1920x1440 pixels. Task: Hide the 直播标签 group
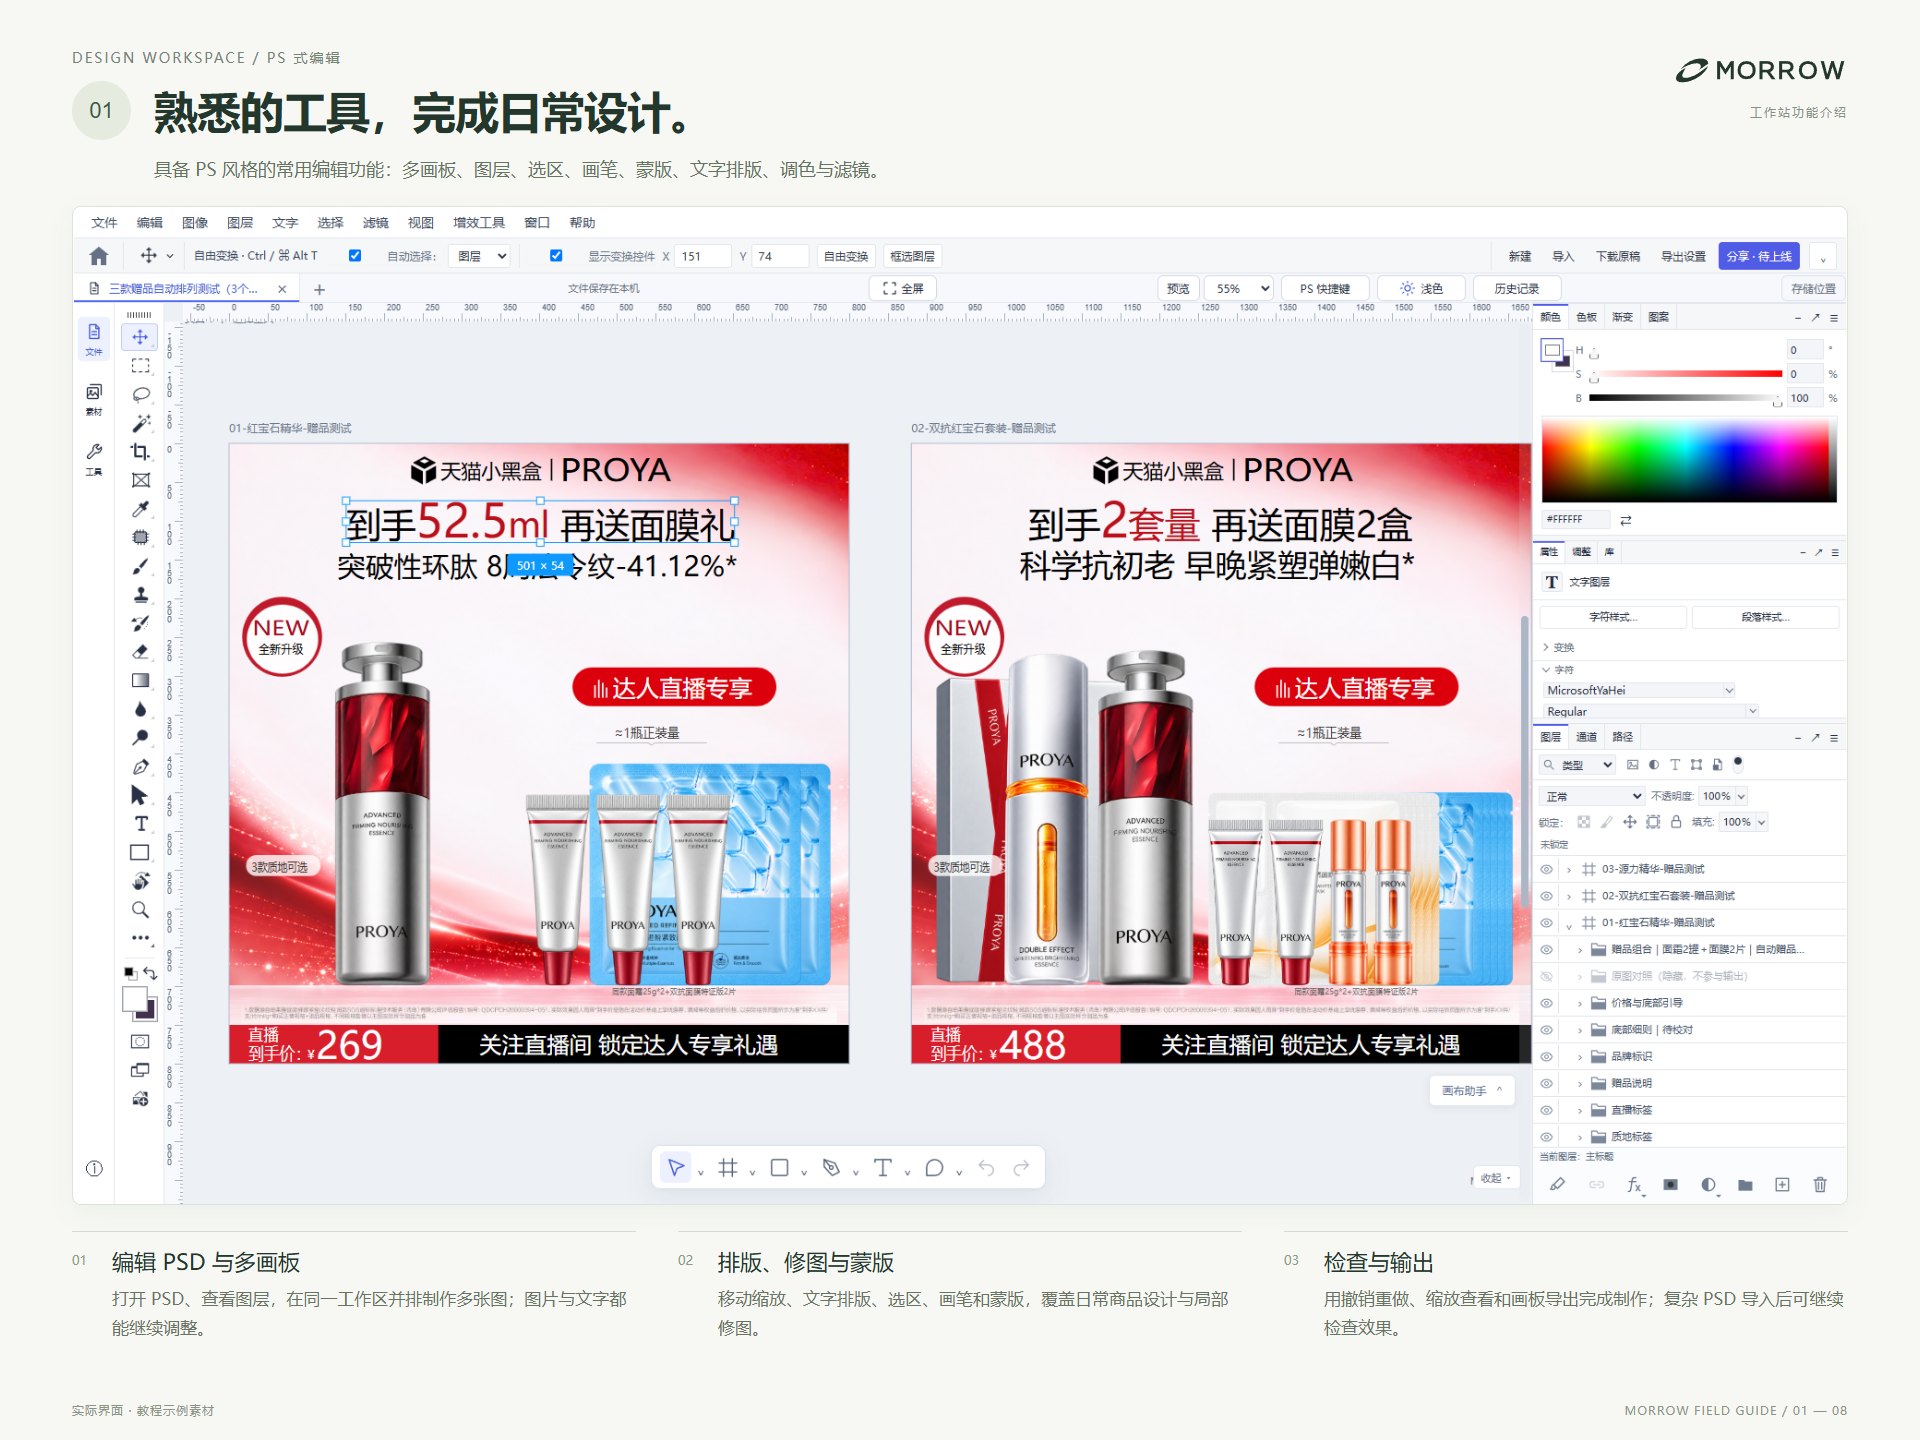[1546, 1110]
